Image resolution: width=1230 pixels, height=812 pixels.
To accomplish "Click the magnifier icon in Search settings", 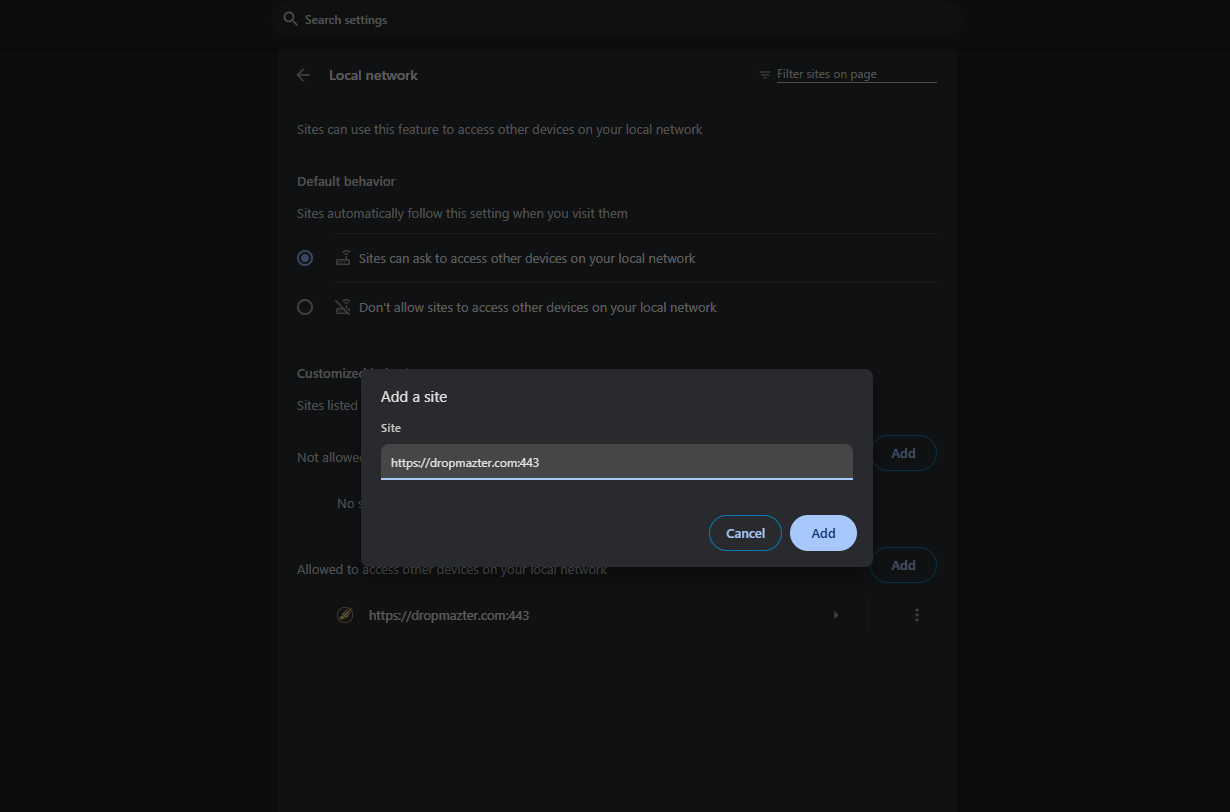I will click(x=290, y=19).
